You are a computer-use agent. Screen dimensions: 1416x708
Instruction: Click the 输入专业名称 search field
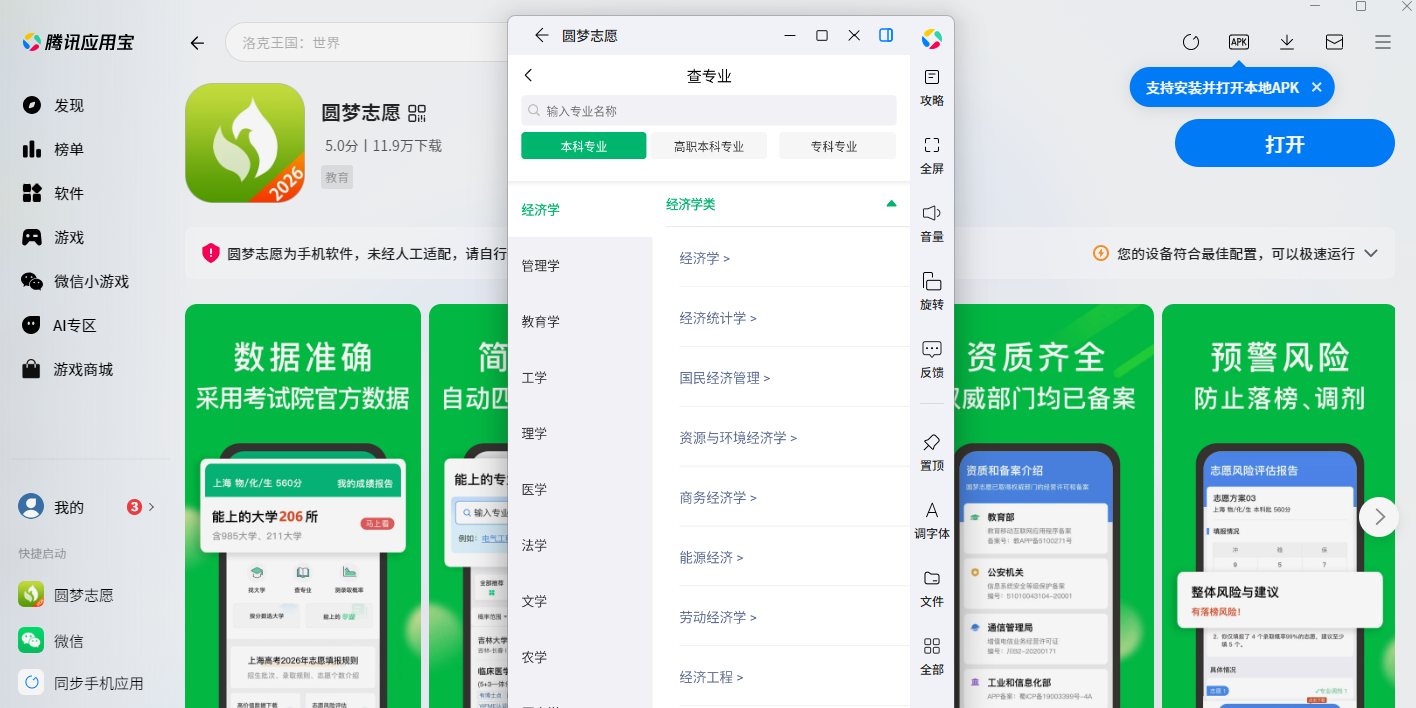point(709,110)
